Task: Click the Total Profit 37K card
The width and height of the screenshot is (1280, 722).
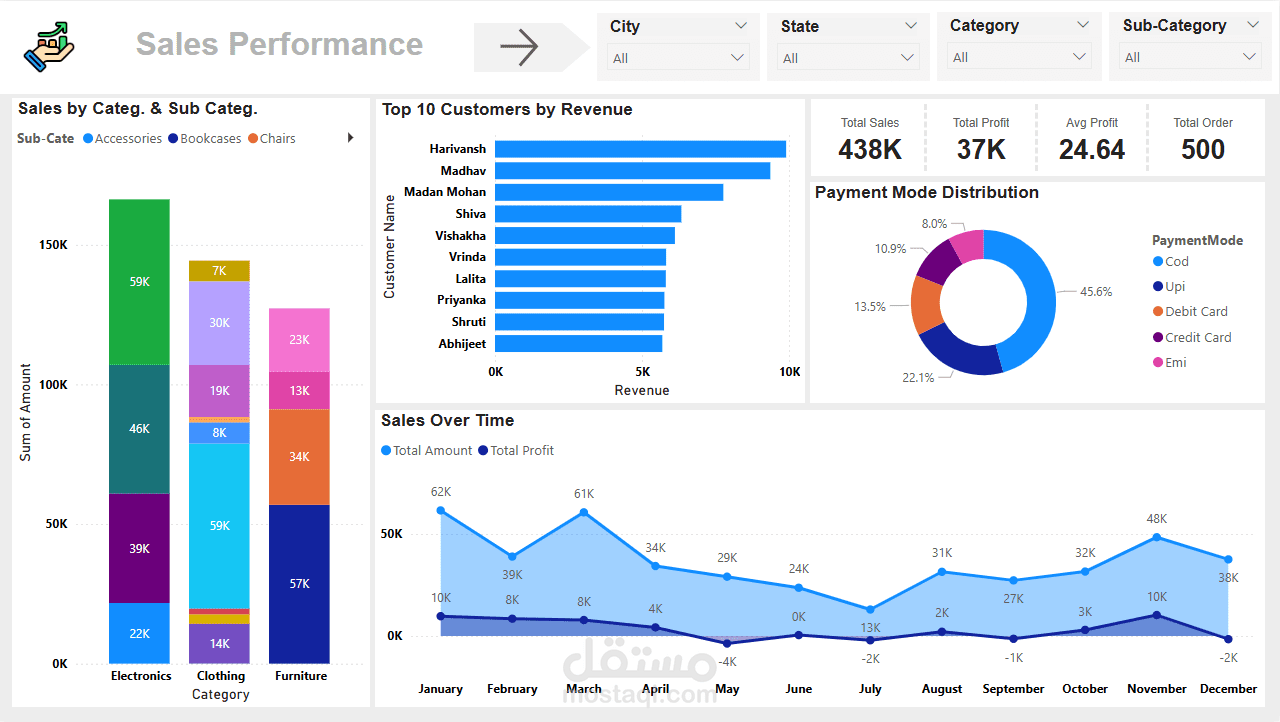Action: pos(981,140)
